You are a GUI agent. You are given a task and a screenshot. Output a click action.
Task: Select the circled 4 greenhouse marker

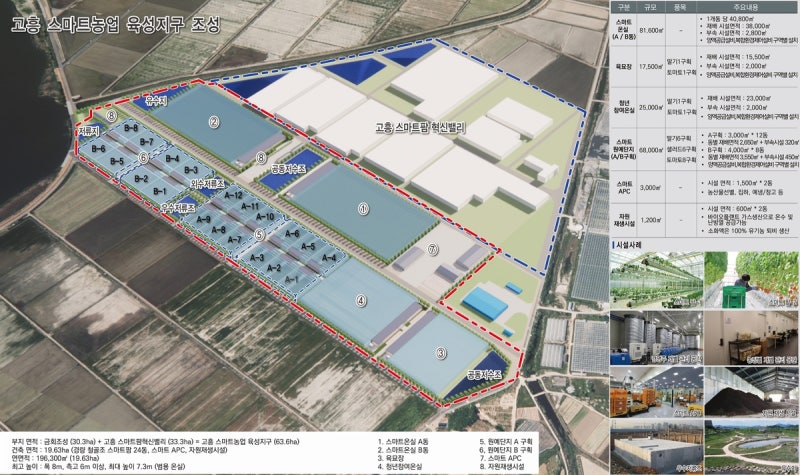(x=361, y=301)
